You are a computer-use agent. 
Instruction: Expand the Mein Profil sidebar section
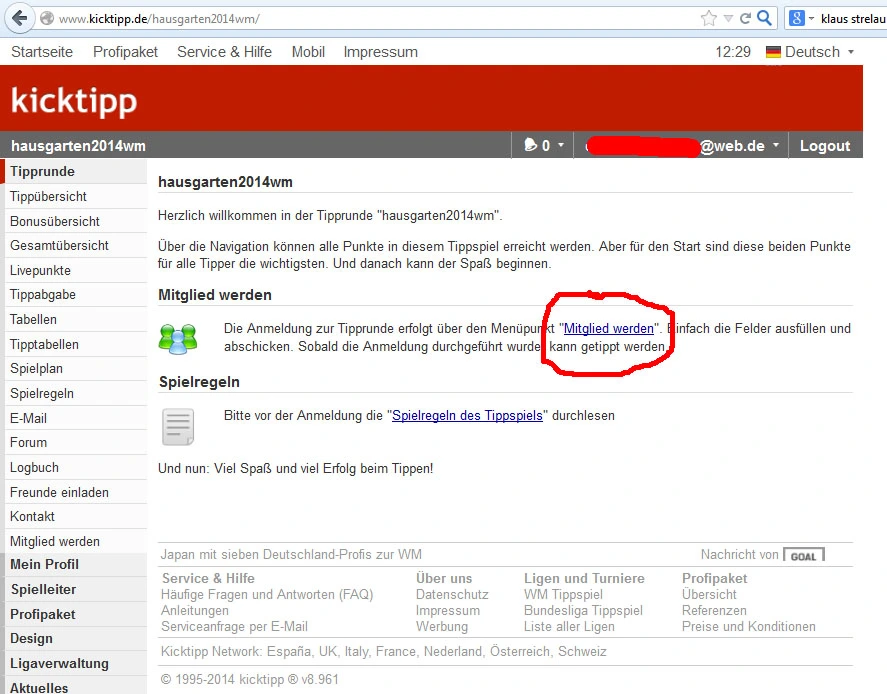click(x=44, y=564)
